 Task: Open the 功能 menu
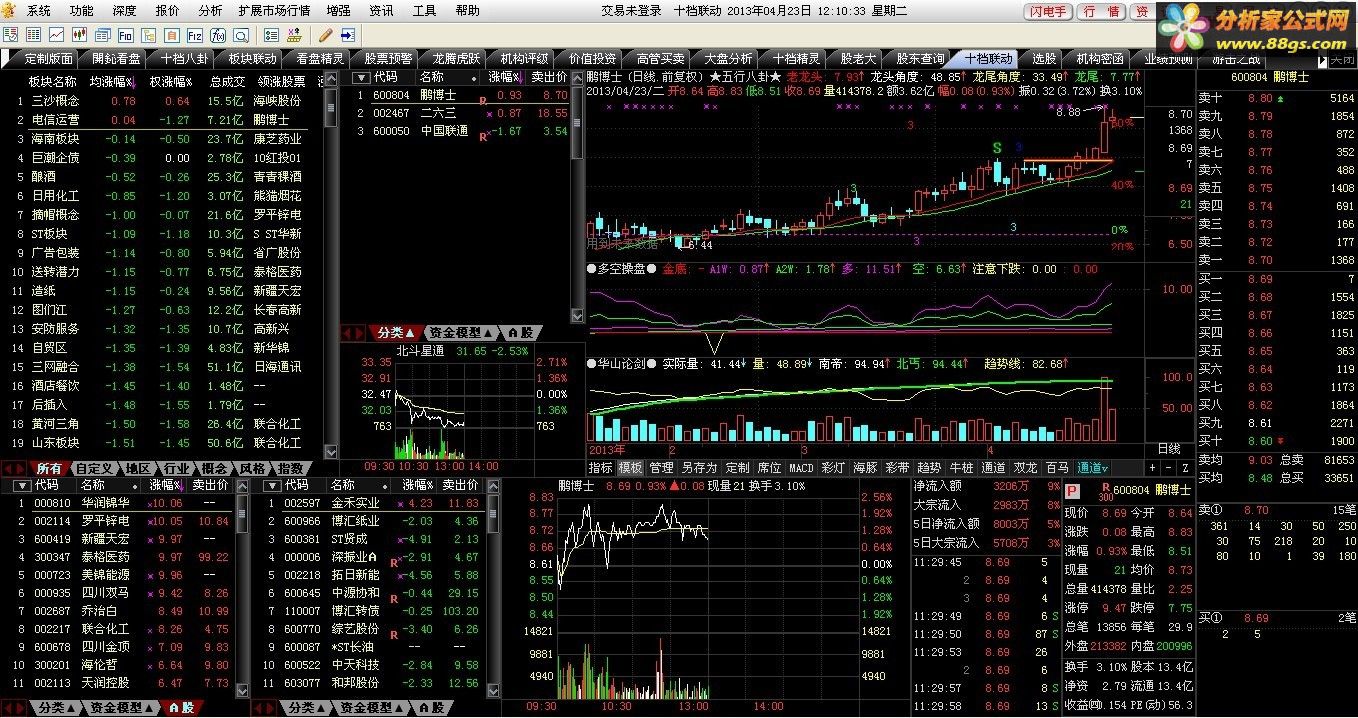(82, 11)
